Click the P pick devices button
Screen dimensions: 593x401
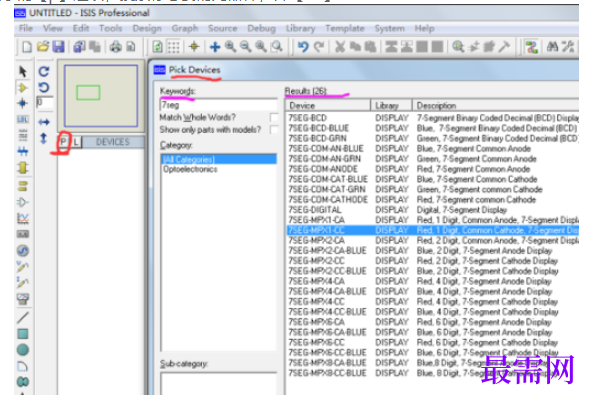point(64,142)
